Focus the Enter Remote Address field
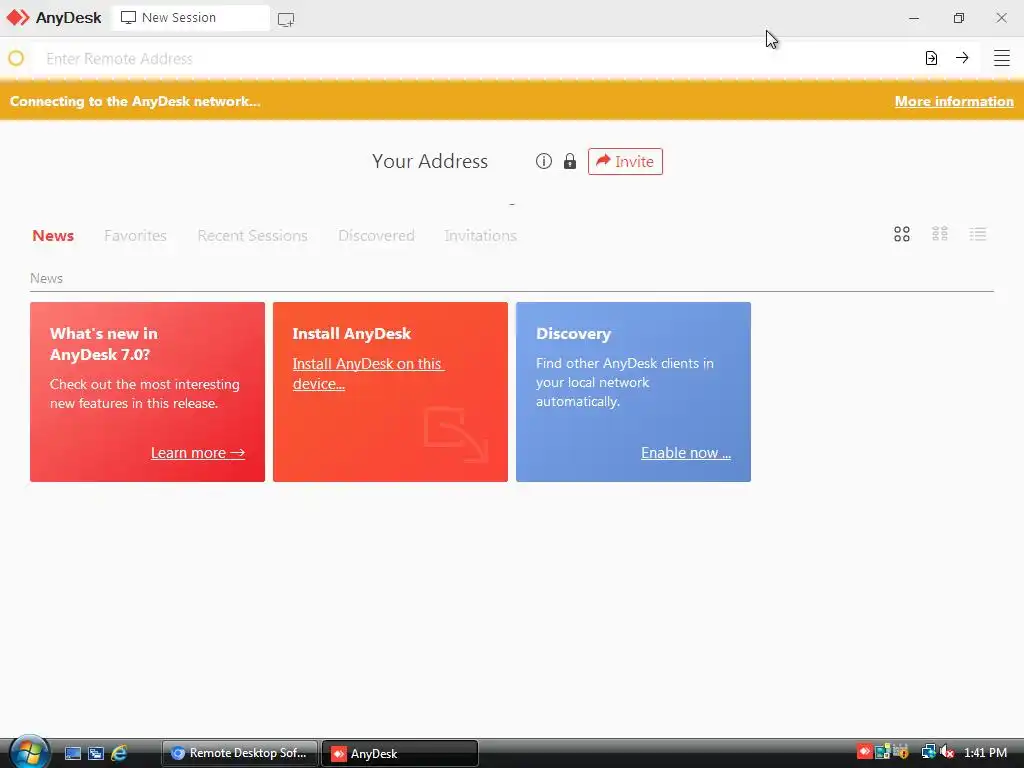Viewport: 1024px width, 768px height. (x=477, y=58)
